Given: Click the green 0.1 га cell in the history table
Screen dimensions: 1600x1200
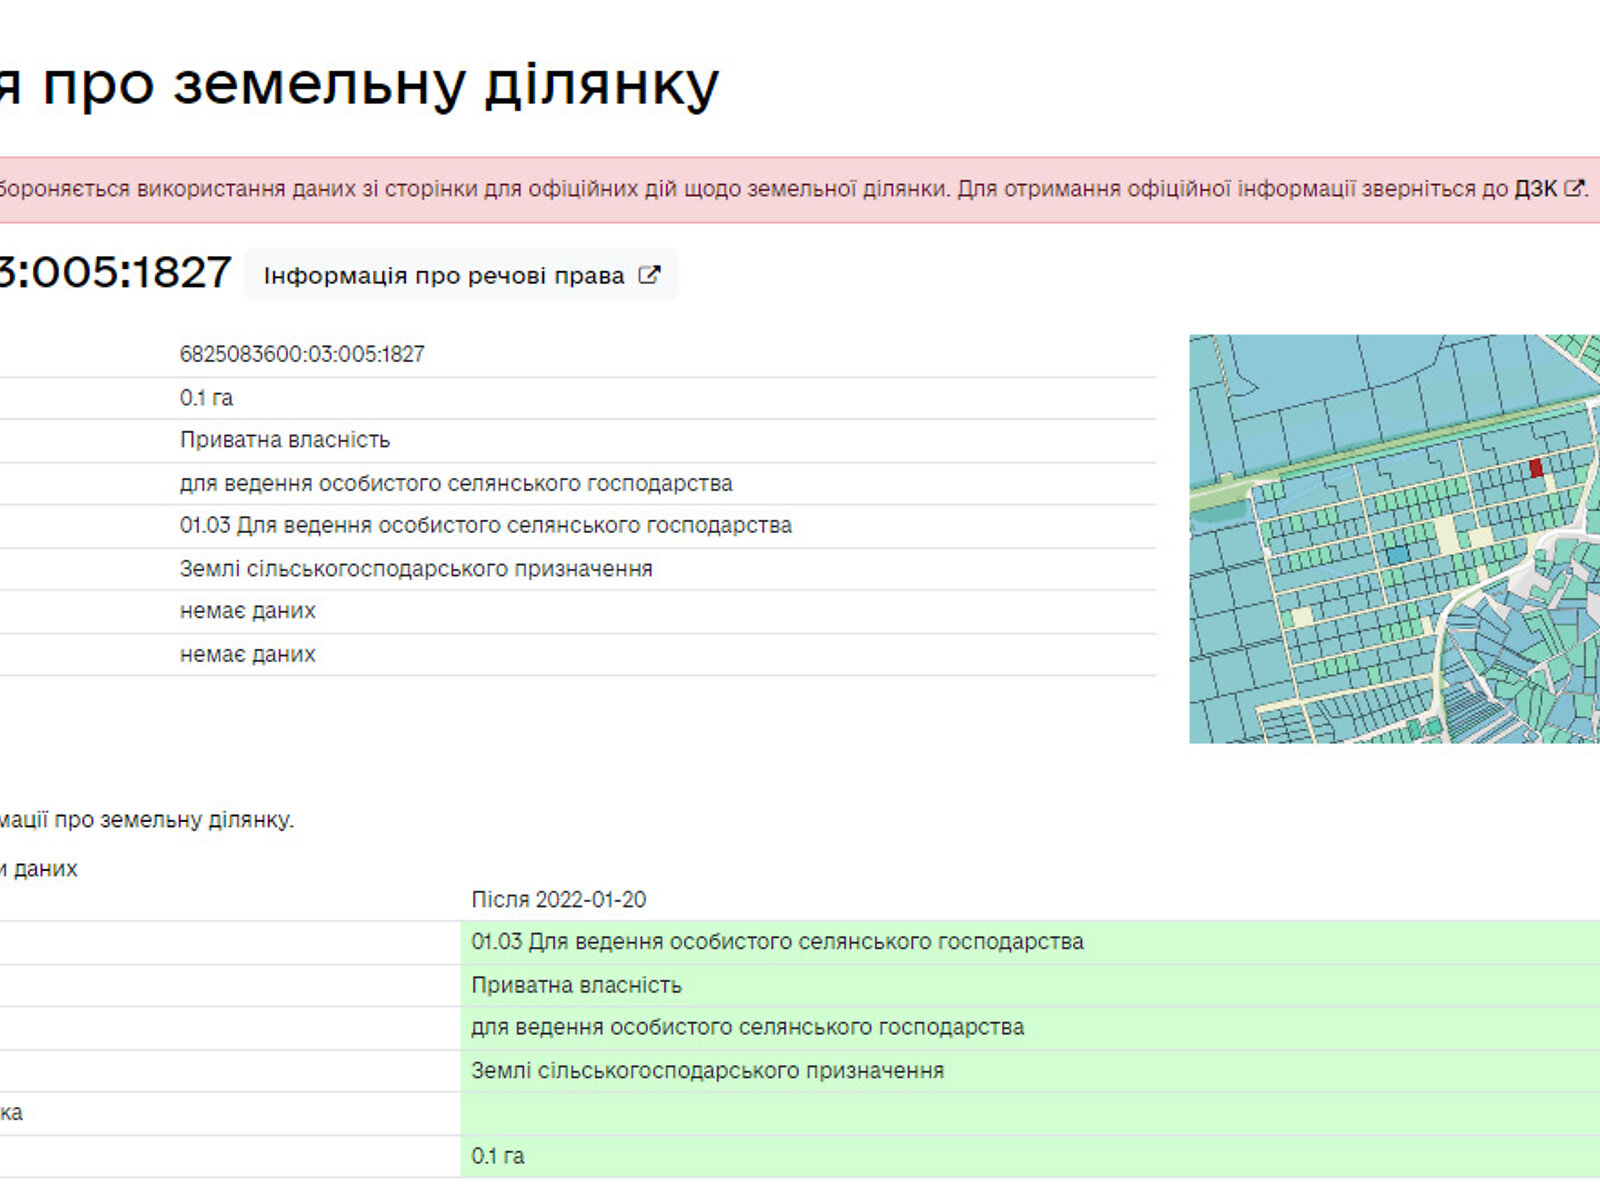Looking at the screenshot, I should [x=497, y=1156].
